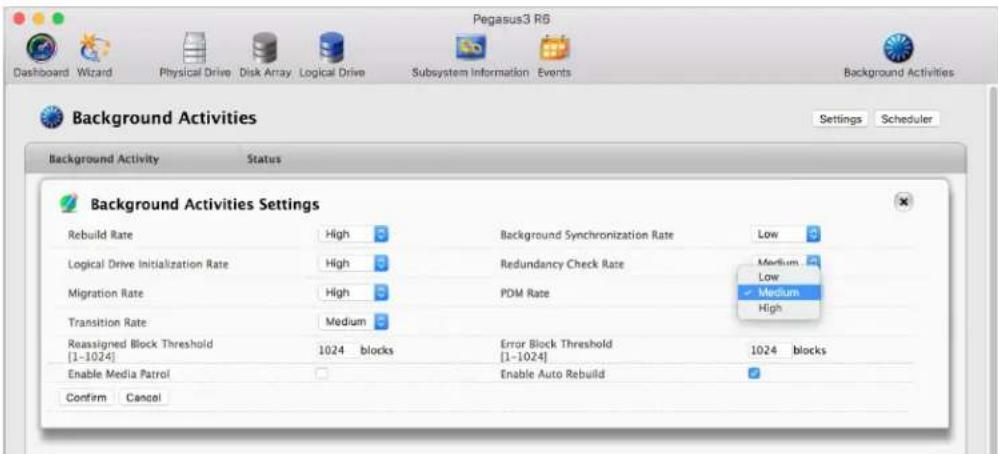Click the blue icon beside Background Activities heading

[x=53, y=118]
